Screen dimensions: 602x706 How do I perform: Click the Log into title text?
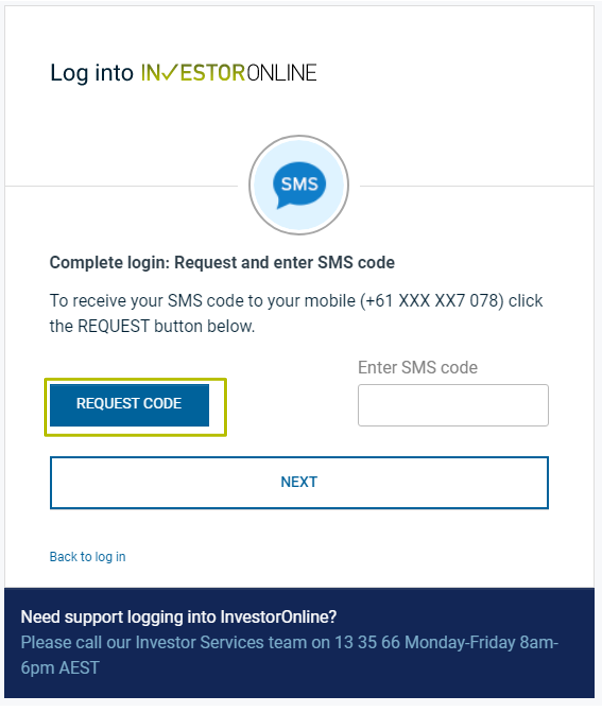[x=92, y=73]
